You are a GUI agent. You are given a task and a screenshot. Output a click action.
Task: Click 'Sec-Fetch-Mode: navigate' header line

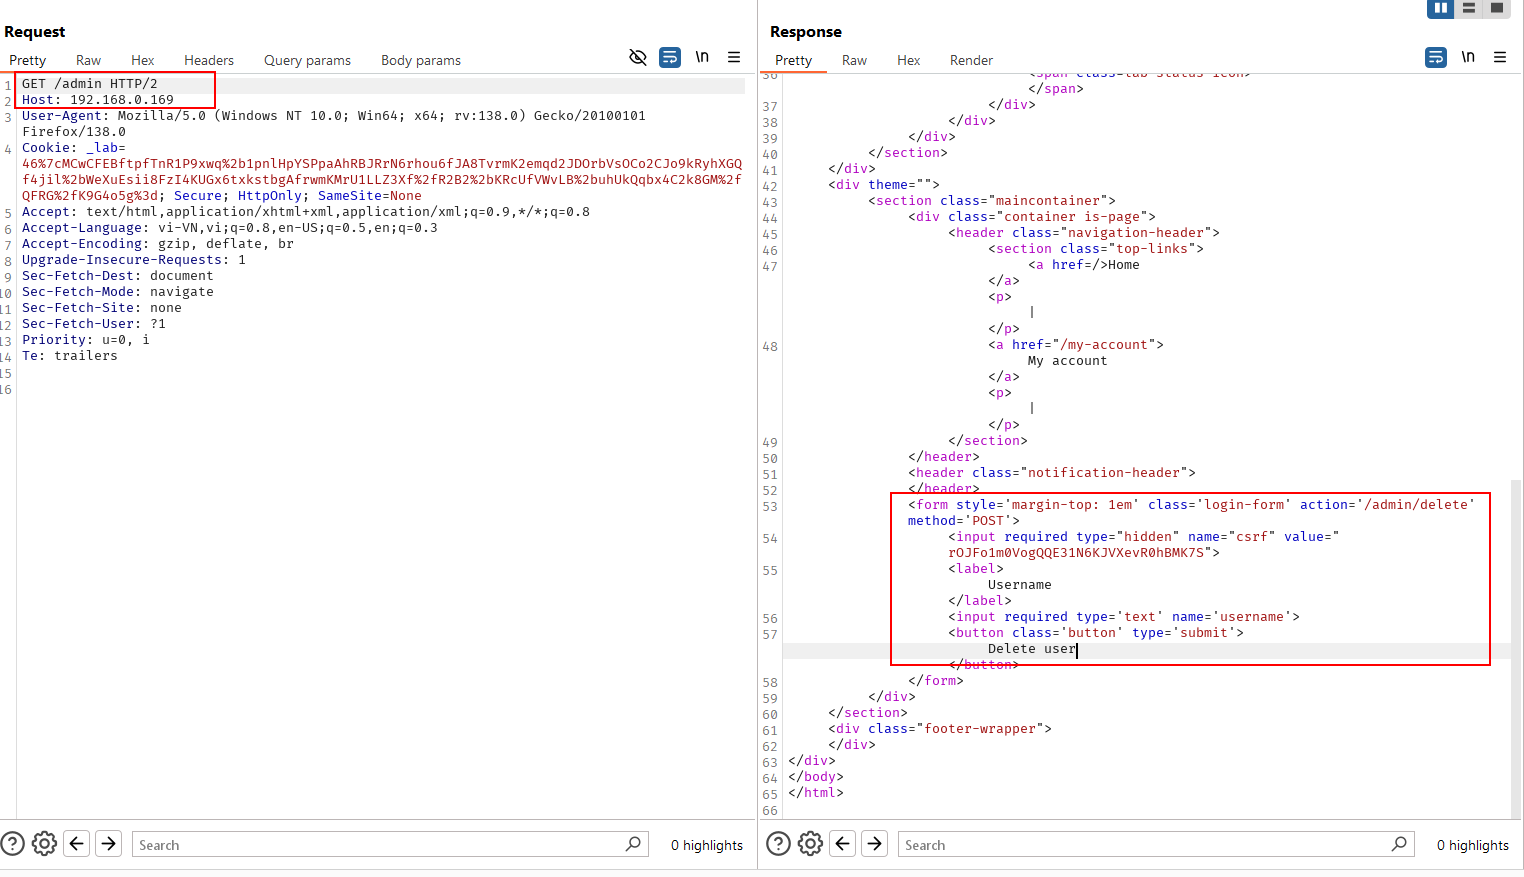click(x=118, y=292)
